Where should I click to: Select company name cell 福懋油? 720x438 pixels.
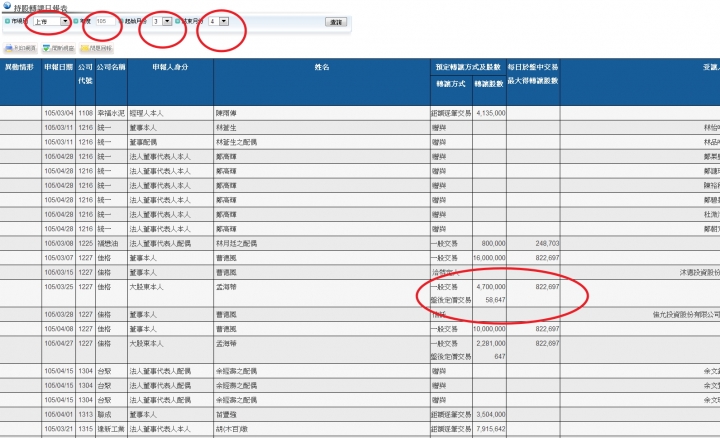pos(108,243)
